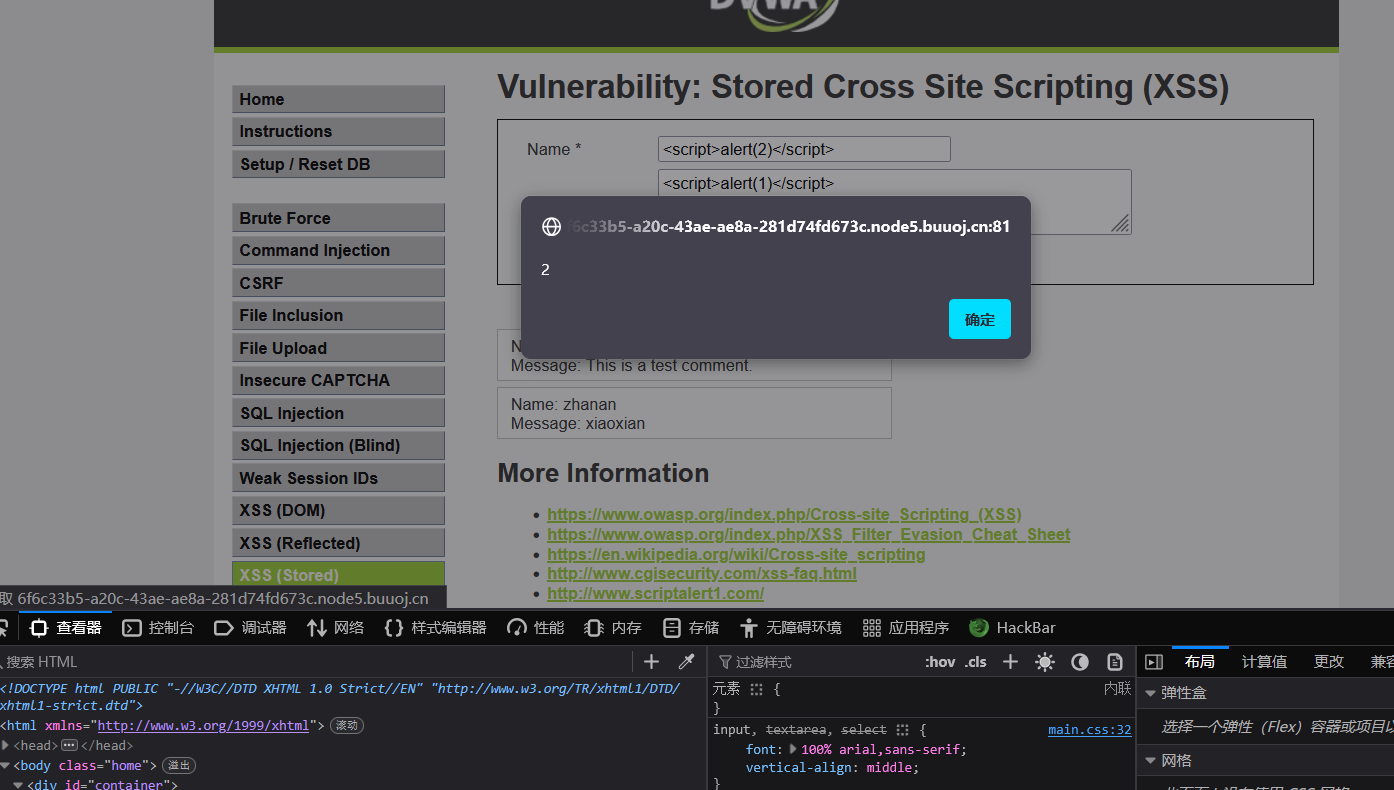
Task: Switch to the 存储 storage tab
Action: [x=691, y=628]
